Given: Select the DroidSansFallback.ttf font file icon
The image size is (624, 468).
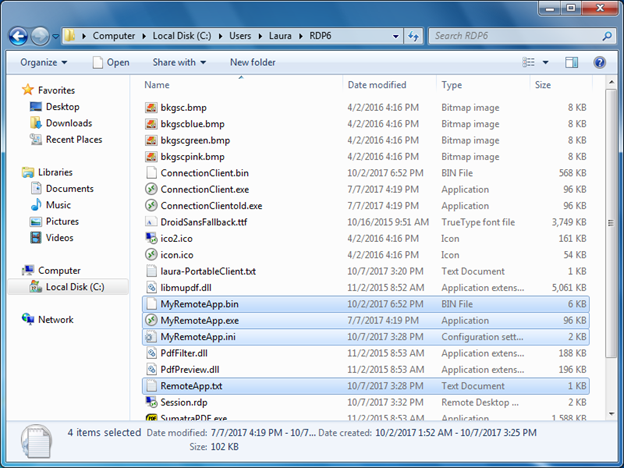Looking at the screenshot, I should point(152,222).
